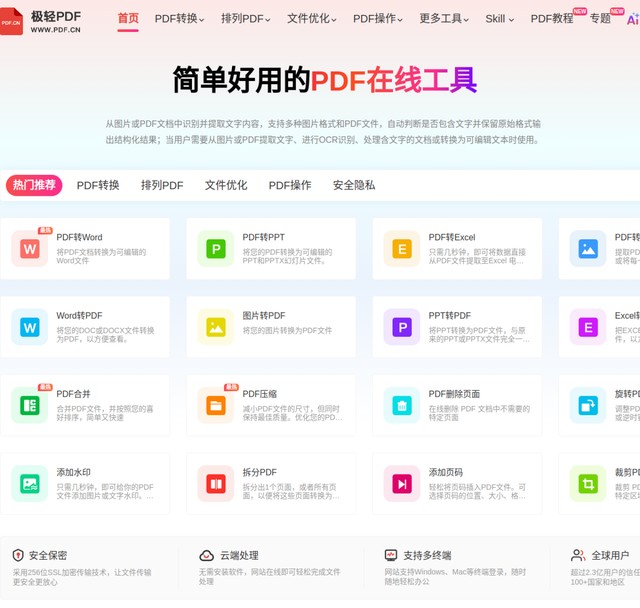Image resolution: width=640 pixels, height=608 pixels.
Task: Open the 拆分PDF red split icon
Action: (x=216, y=484)
